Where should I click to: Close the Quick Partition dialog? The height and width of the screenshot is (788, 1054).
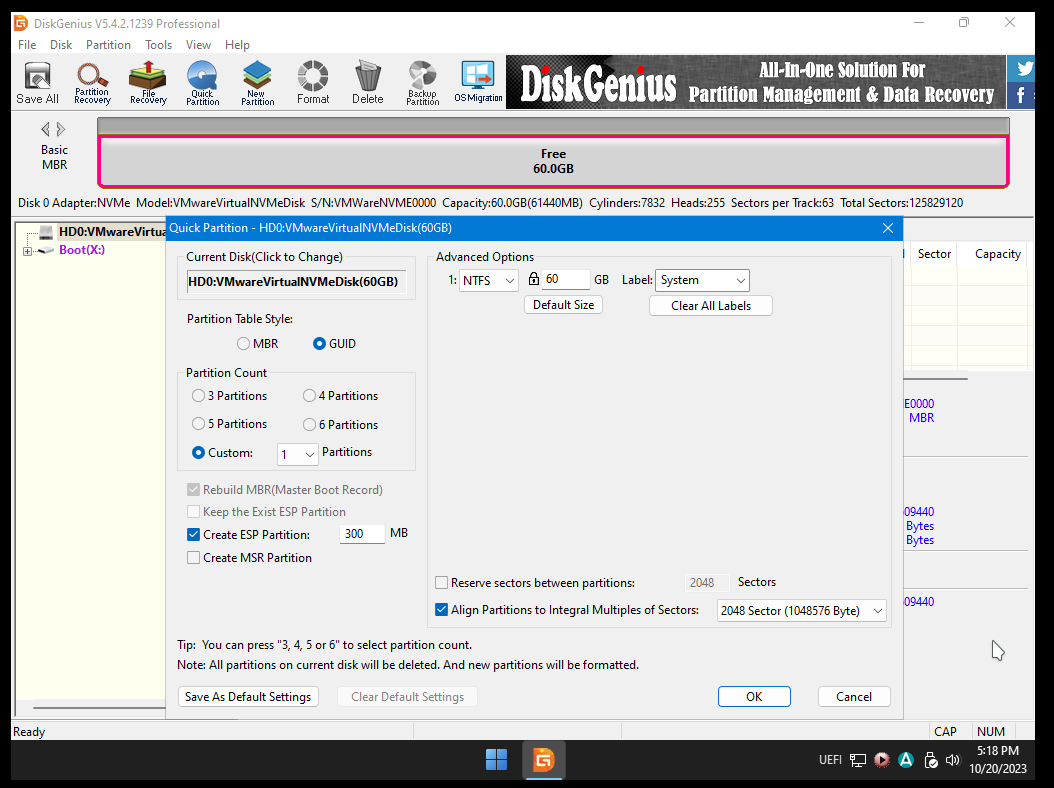coord(888,228)
